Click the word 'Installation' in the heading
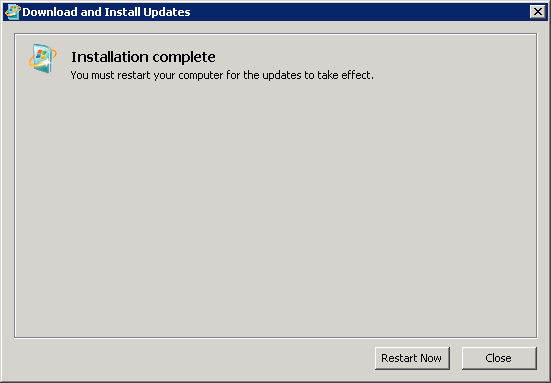 110,57
